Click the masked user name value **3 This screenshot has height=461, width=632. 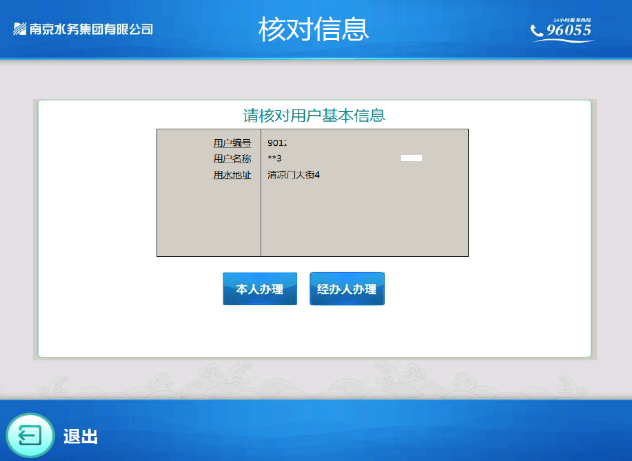[x=275, y=159]
